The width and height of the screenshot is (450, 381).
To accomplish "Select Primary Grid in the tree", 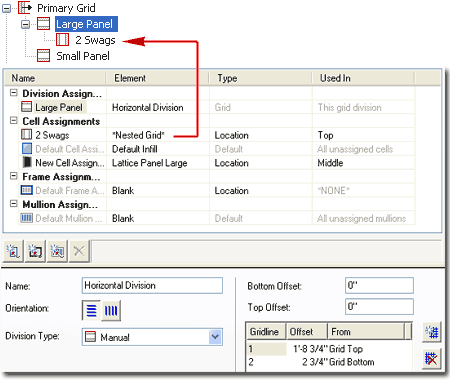I will [66, 8].
